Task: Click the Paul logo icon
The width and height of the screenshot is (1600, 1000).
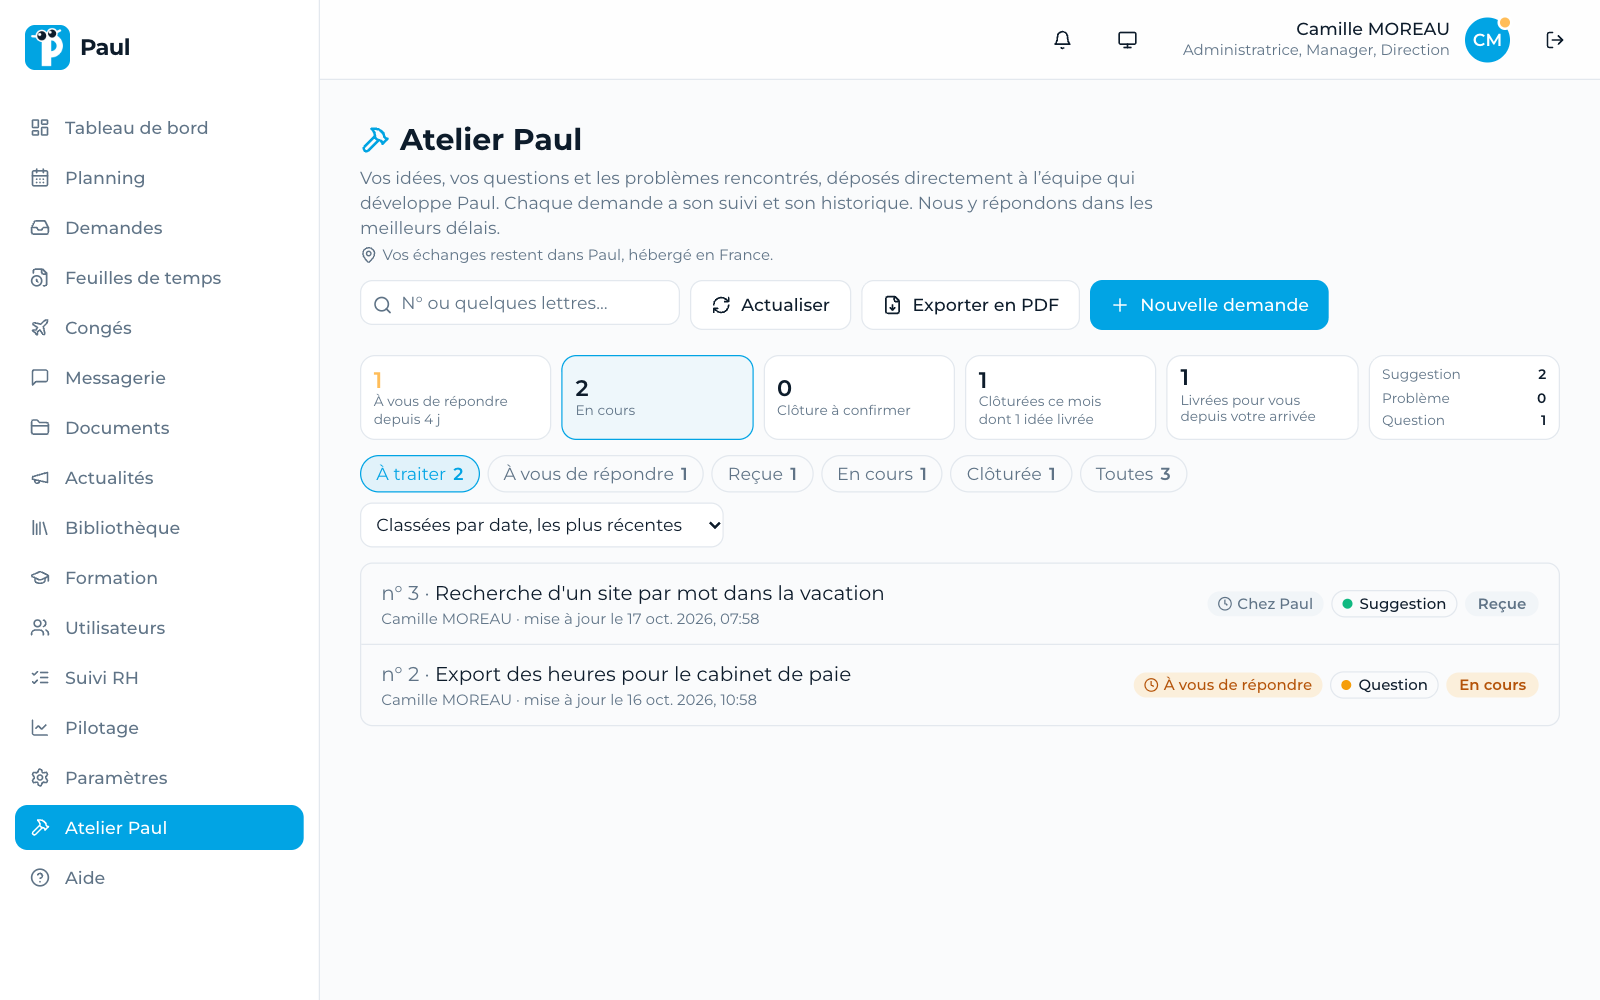Action: click(x=47, y=47)
